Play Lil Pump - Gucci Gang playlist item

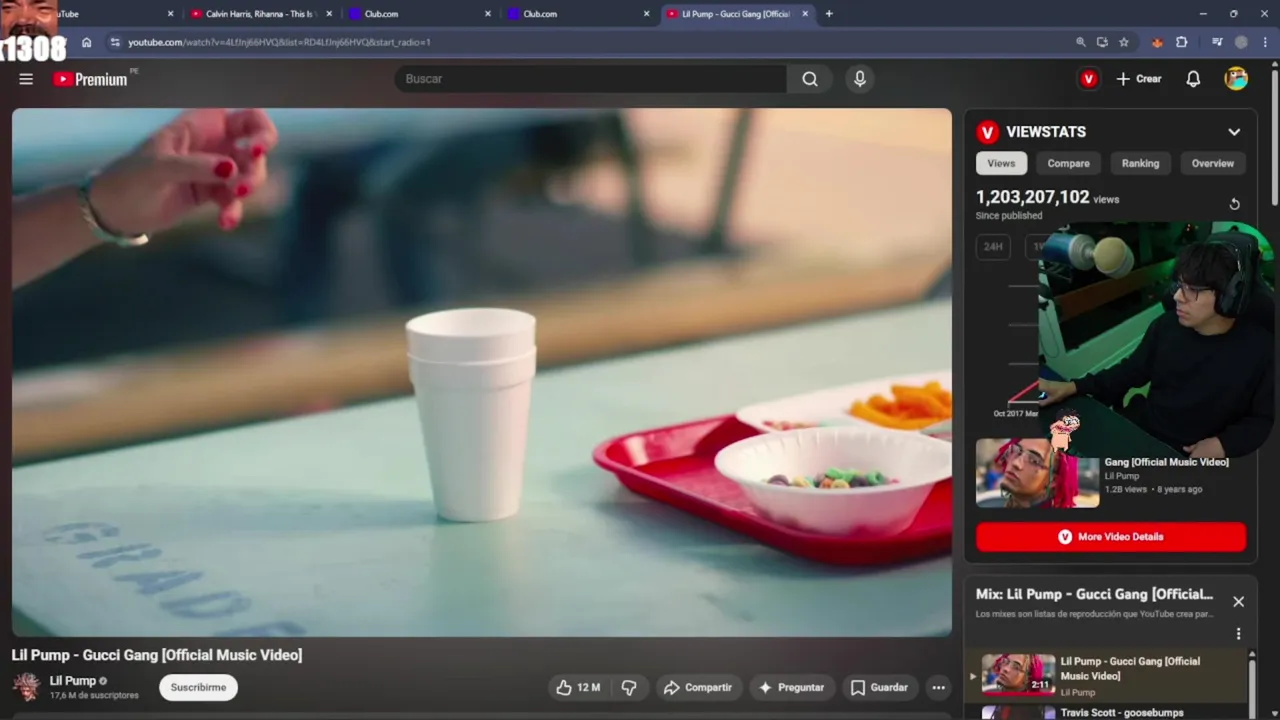pyautogui.click(x=1108, y=676)
